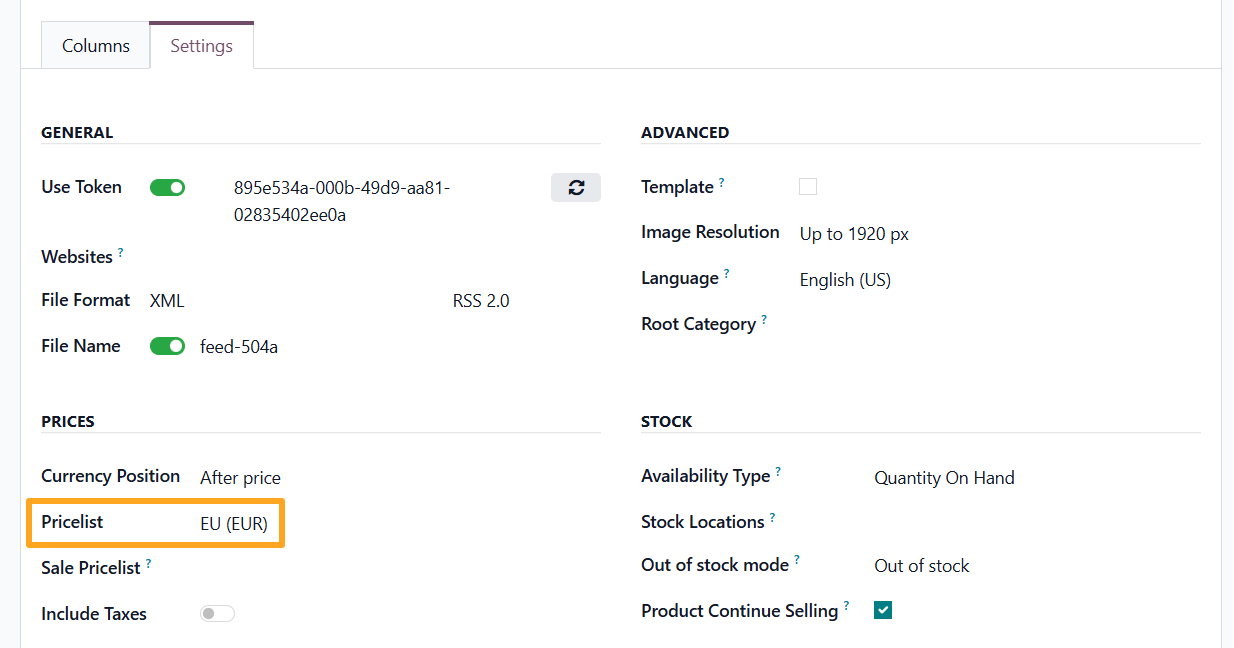Click the regenerate token refresh icon
Viewport: 1234px width, 648px height.
pos(576,188)
